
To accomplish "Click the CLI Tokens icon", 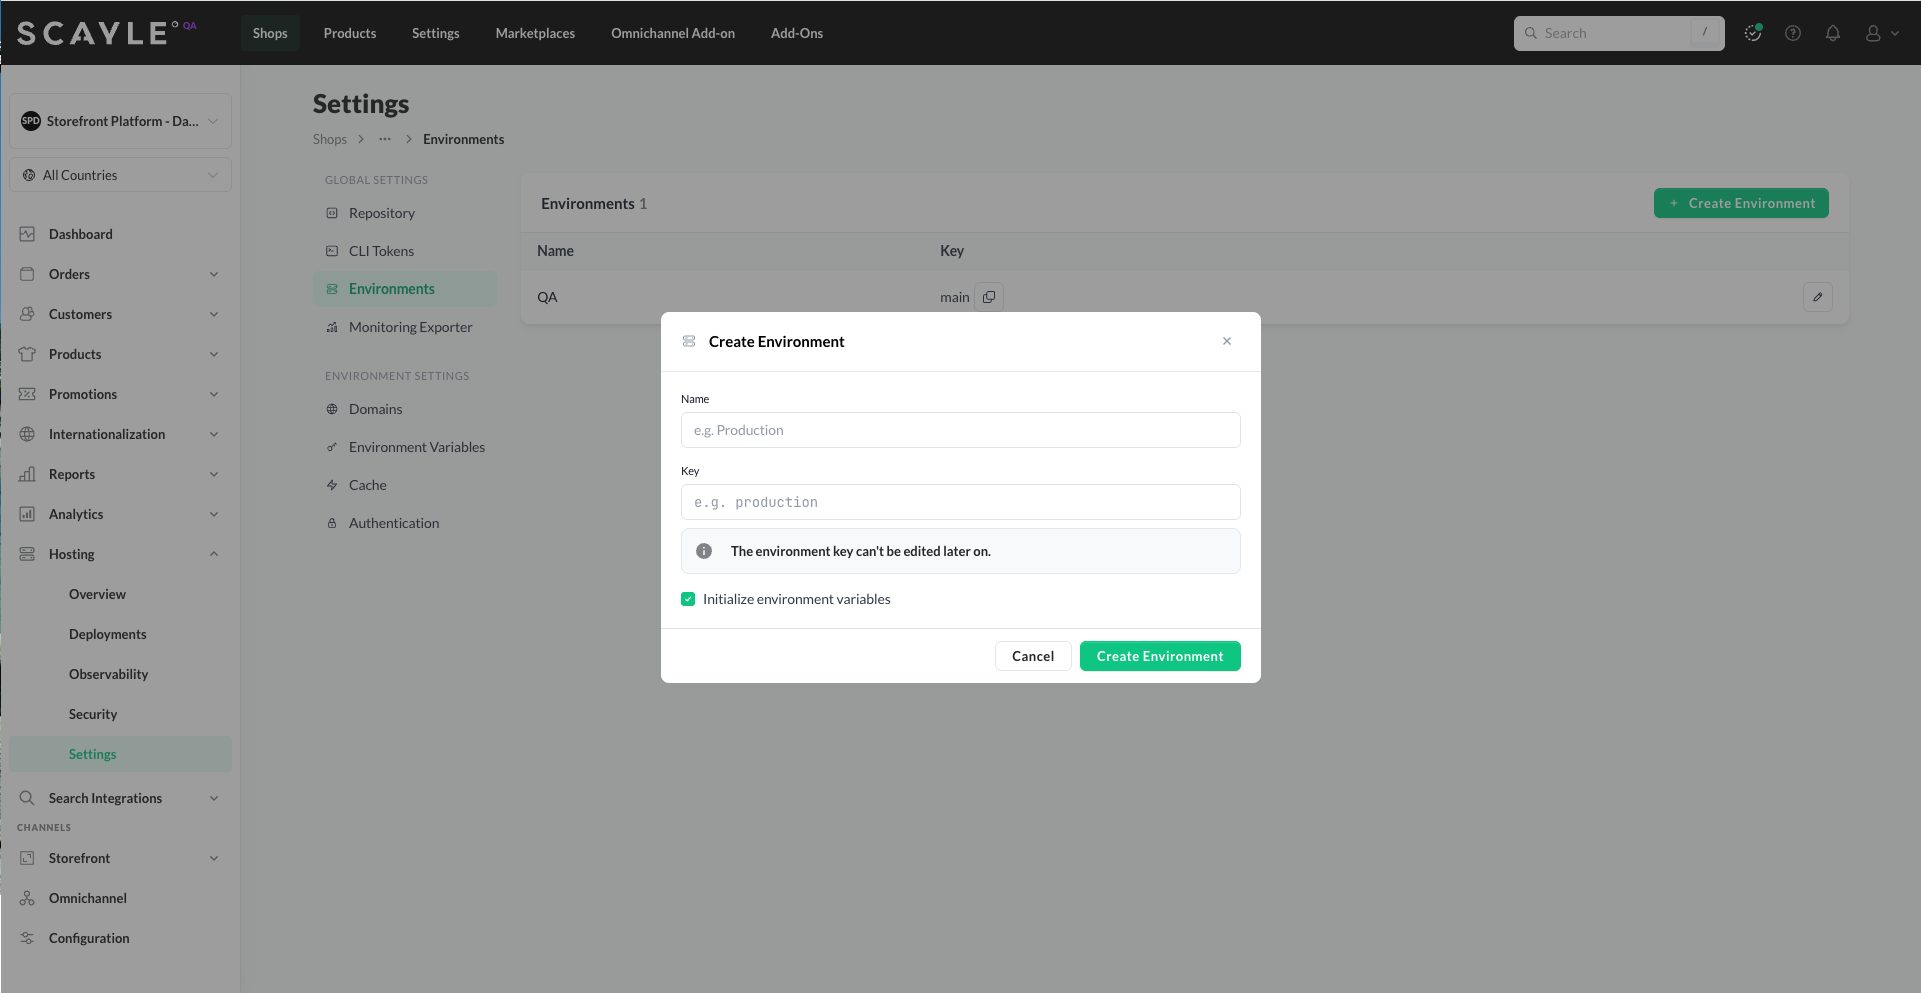I will 332,251.
